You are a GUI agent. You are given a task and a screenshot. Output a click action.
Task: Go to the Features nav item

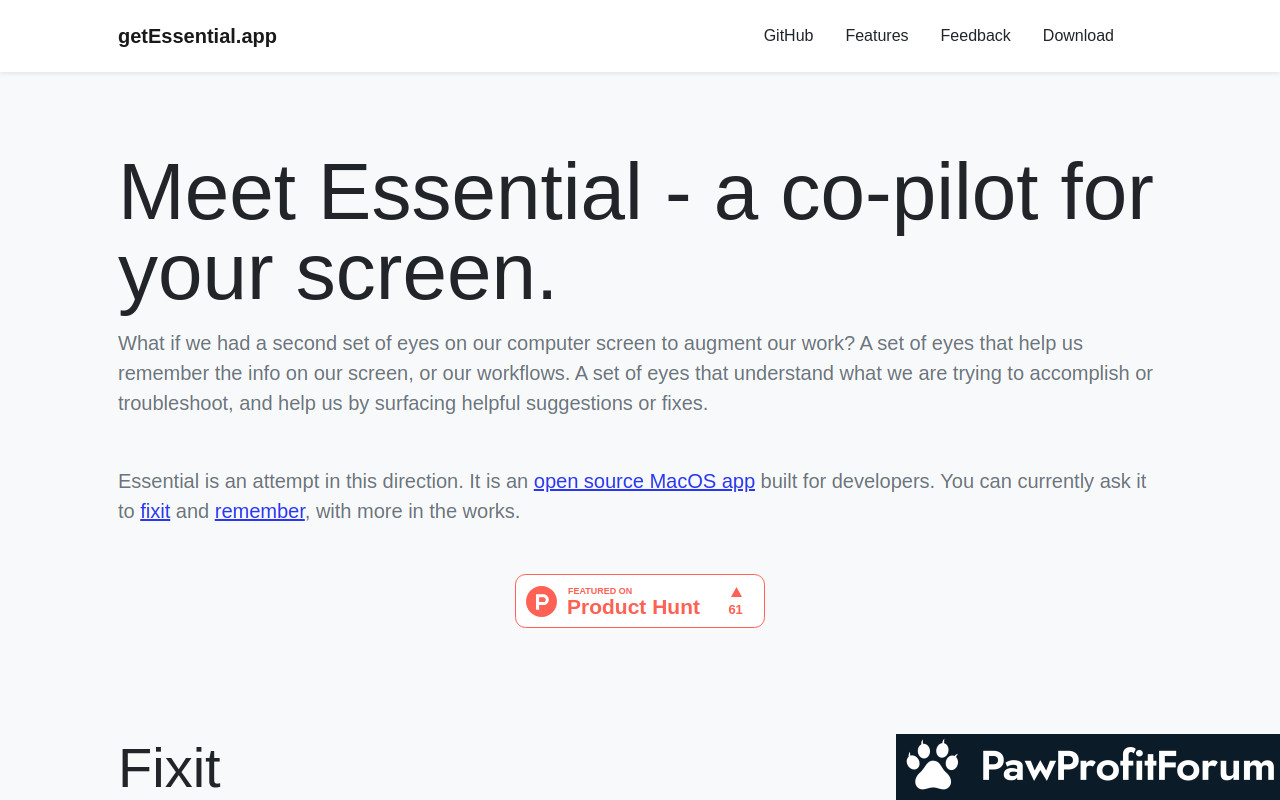(877, 36)
